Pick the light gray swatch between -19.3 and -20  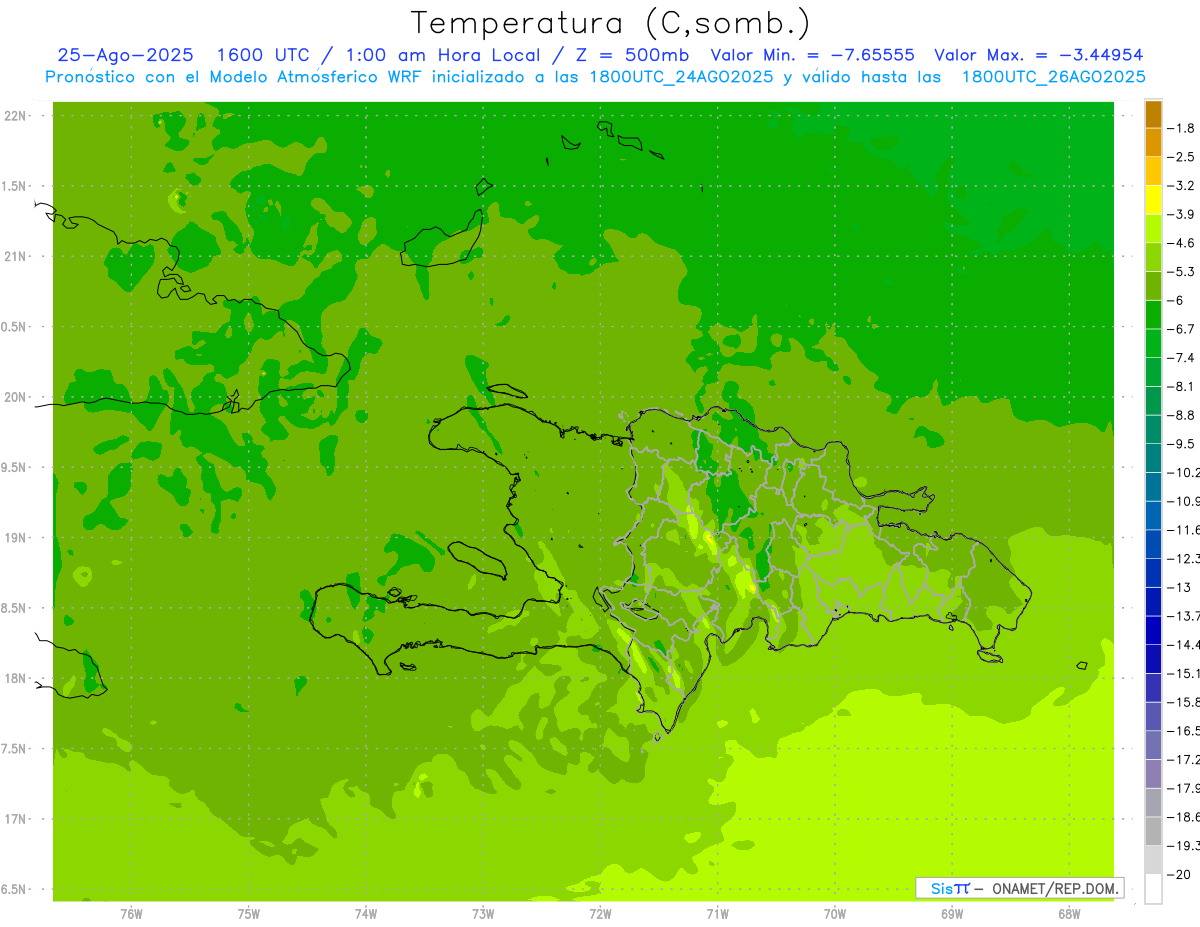pyautogui.click(x=1153, y=859)
